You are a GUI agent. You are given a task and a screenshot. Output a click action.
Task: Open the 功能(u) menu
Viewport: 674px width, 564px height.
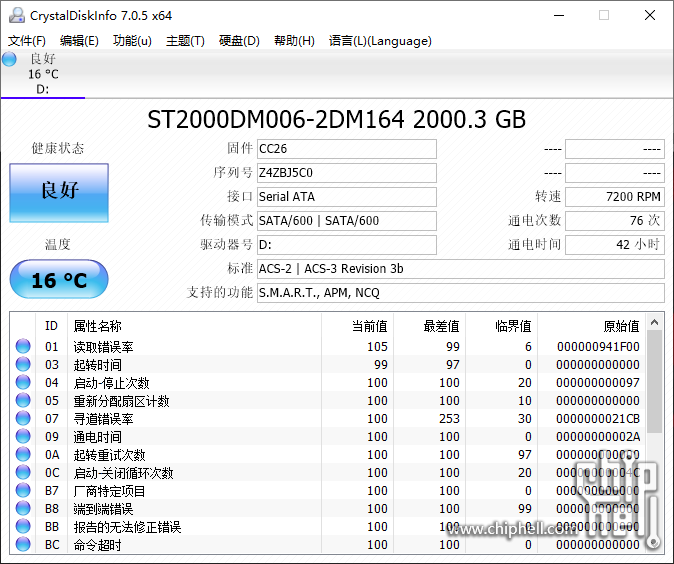[x=132, y=41]
